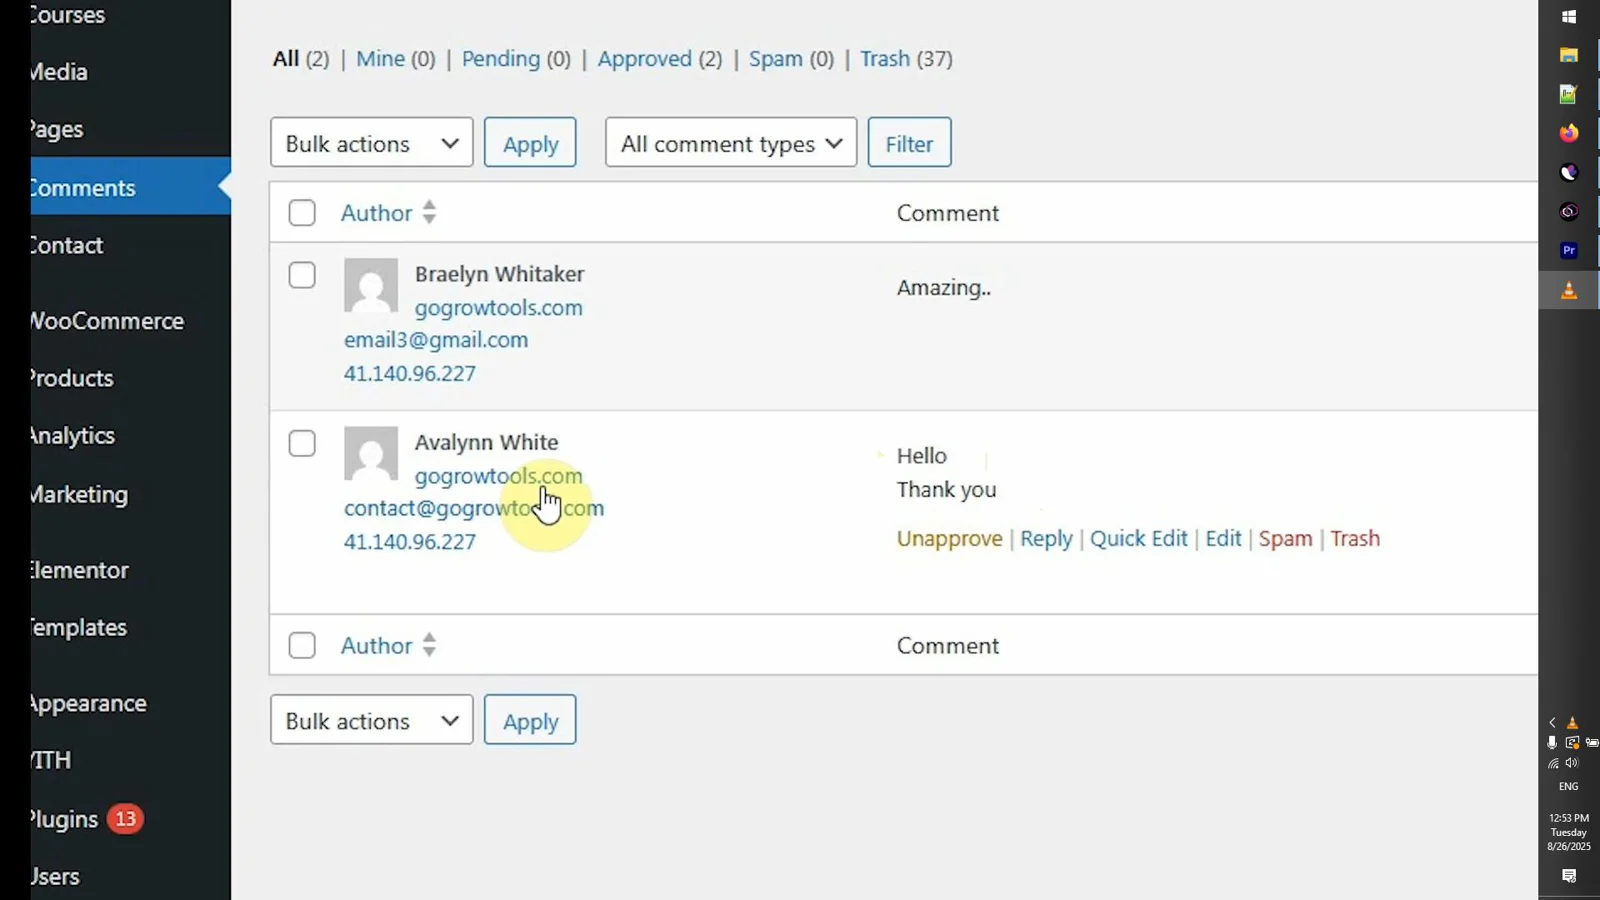1600x900 pixels.
Task: Click IP 41.140.96.227 under Avalynn White
Action: (x=410, y=541)
